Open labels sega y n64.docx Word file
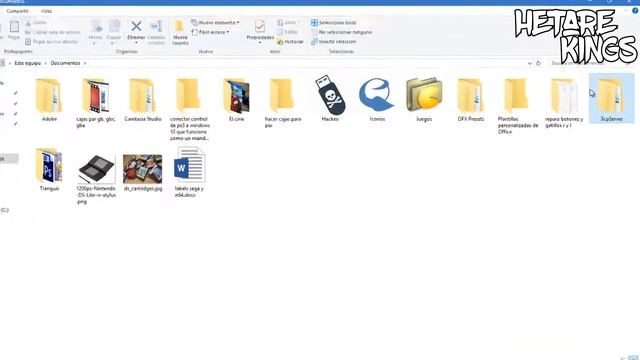Viewport: 640px width, 360px height. point(189,172)
